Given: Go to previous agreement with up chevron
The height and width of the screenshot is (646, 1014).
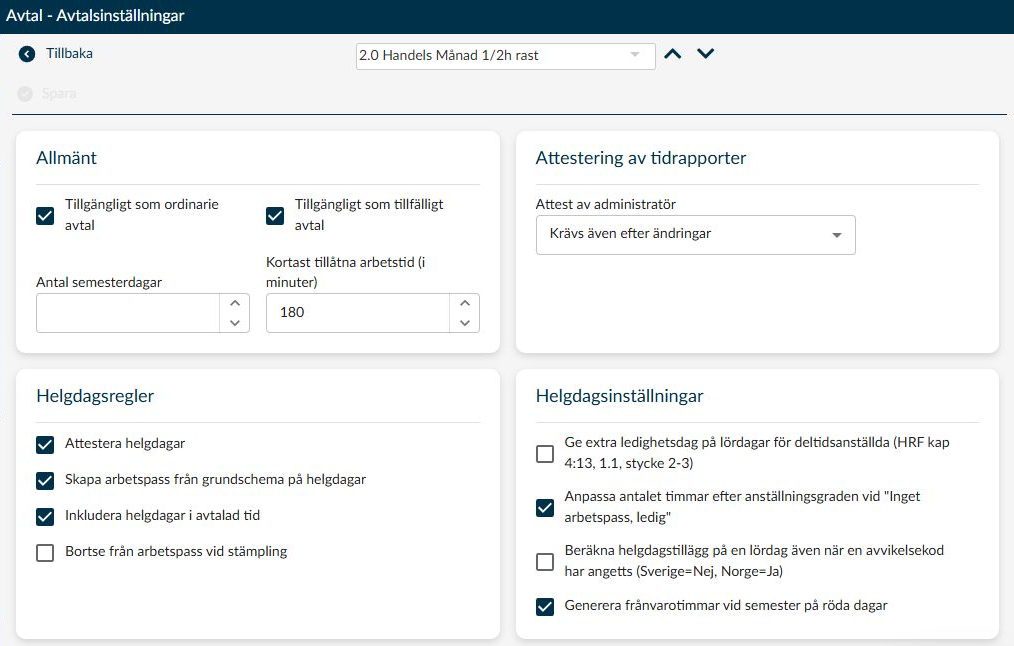Looking at the screenshot, I should pos(673,54).
